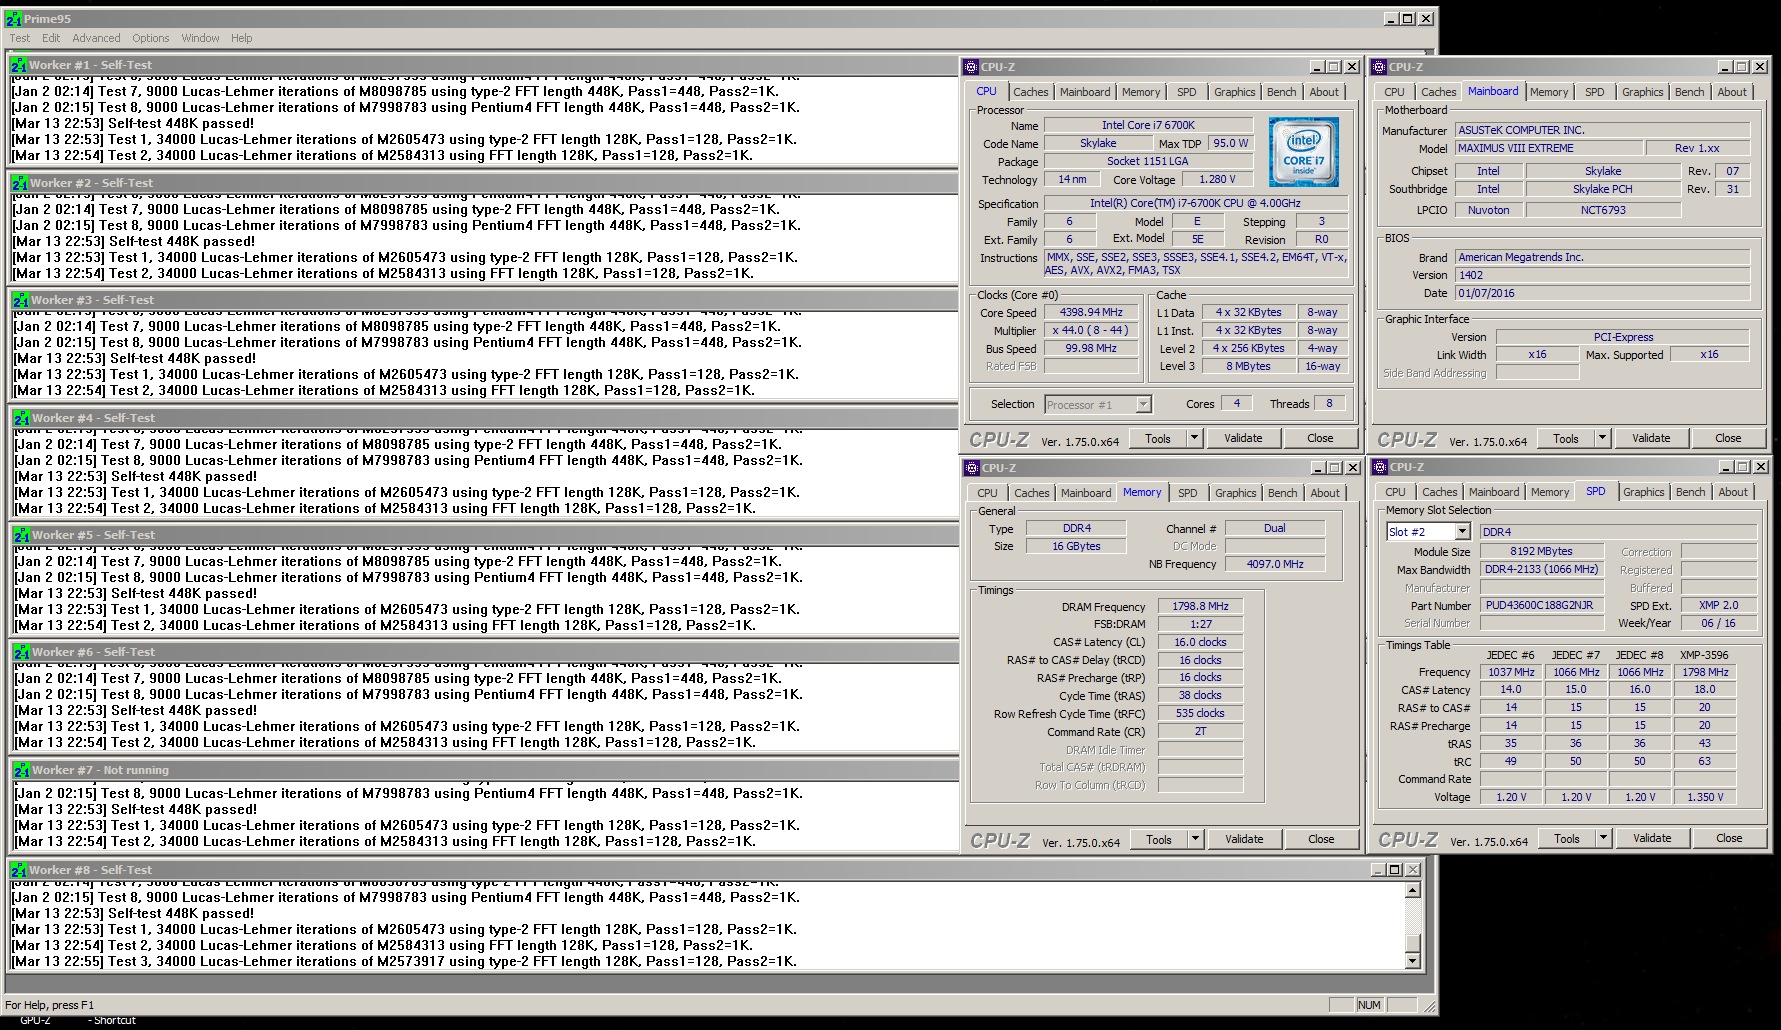Click the BIOS version 1402 field

tap(1603, 275)
